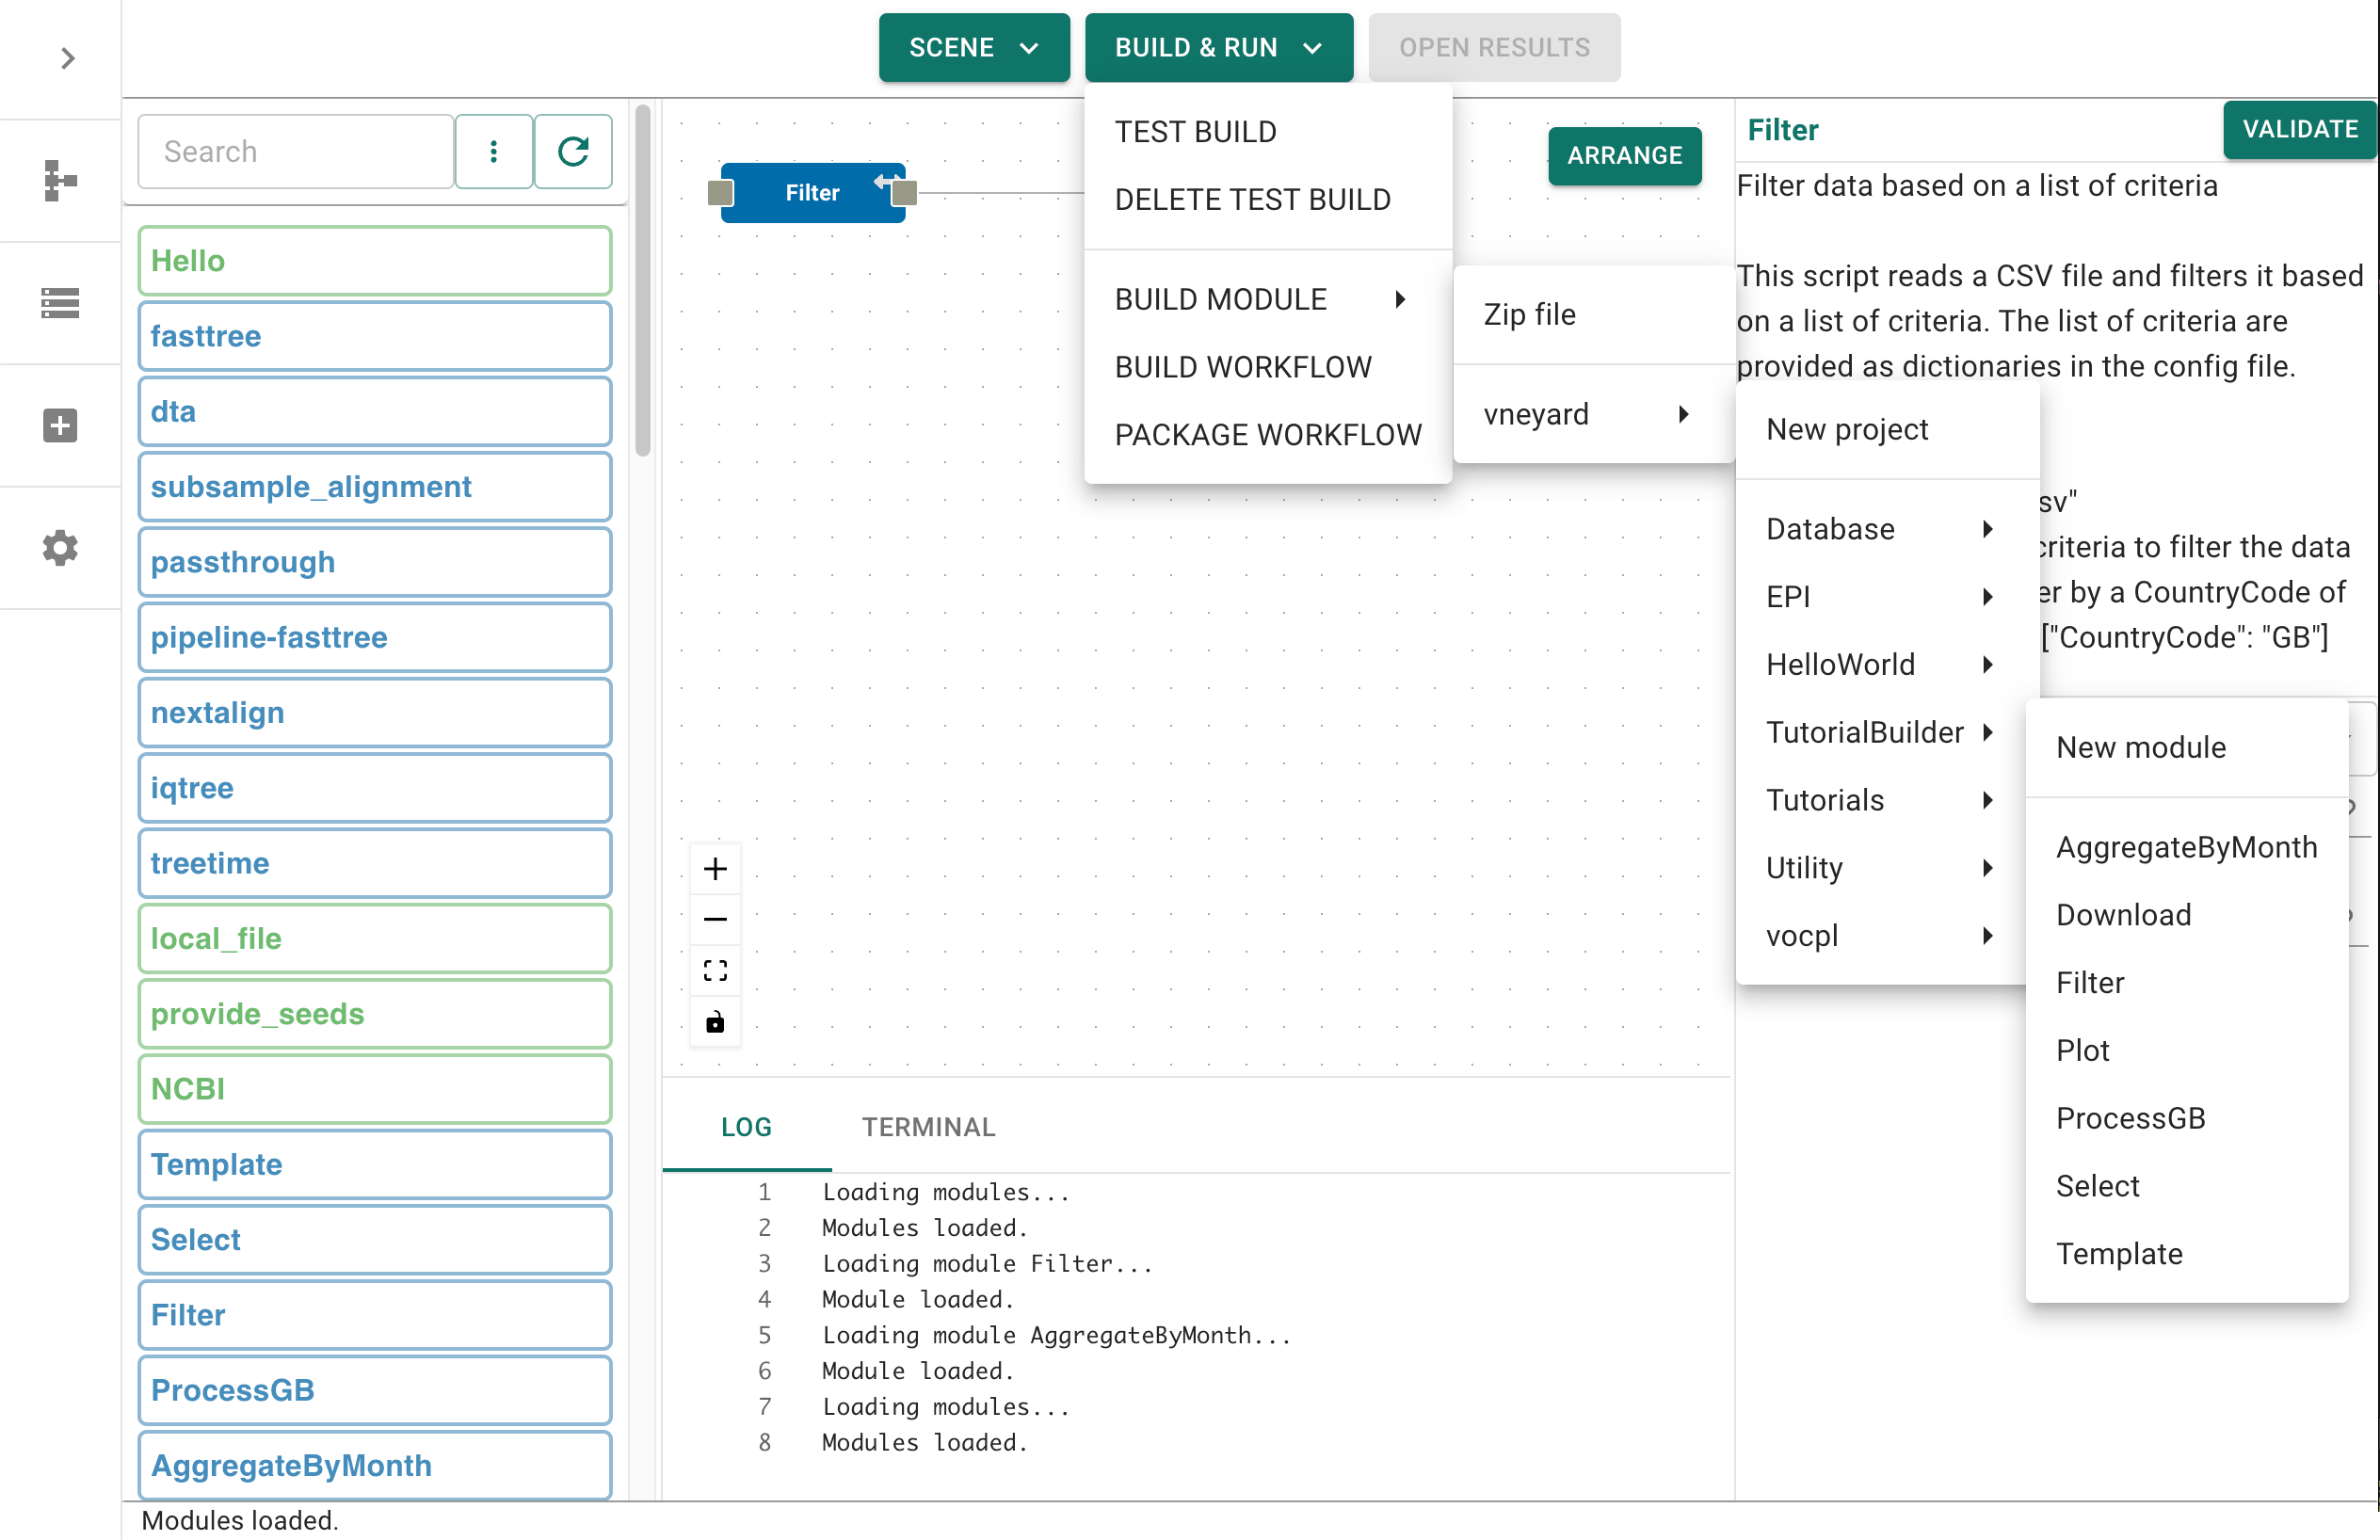Select the treetime module
This screenshot has height=1540, width=2380.
[375, 863]
